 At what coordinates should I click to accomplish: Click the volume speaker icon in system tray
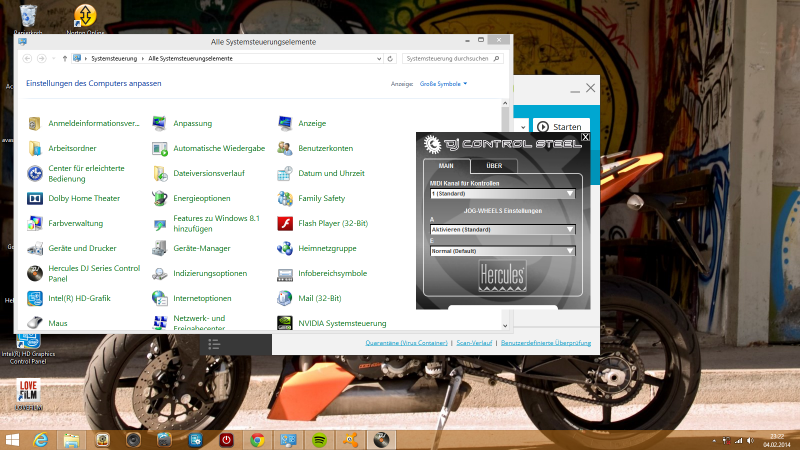[750, 440]
